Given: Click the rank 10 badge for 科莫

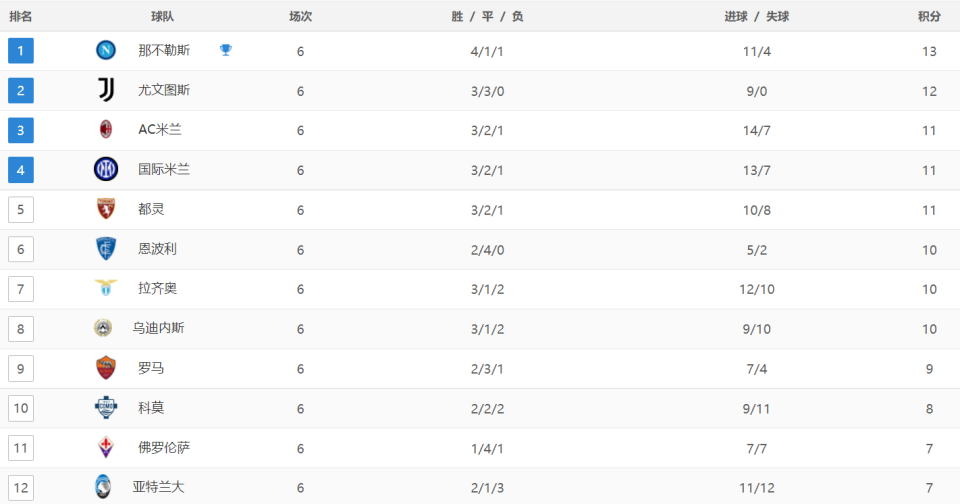Looking at the screenshot, I should pyautogui.click(x=21, y=408).
